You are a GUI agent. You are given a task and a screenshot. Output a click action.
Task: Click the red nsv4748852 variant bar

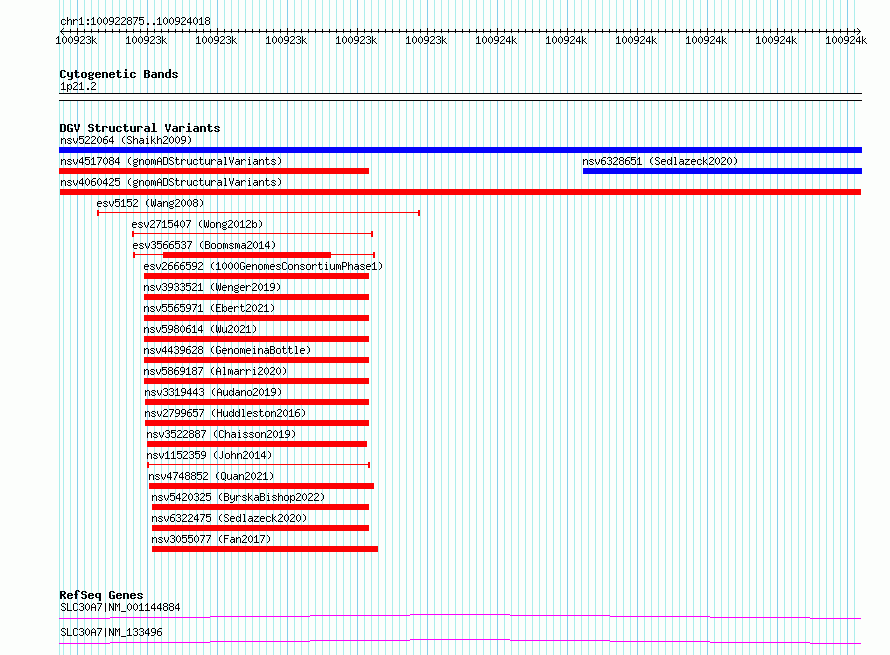pyautogui.click(x=262, y=486)
